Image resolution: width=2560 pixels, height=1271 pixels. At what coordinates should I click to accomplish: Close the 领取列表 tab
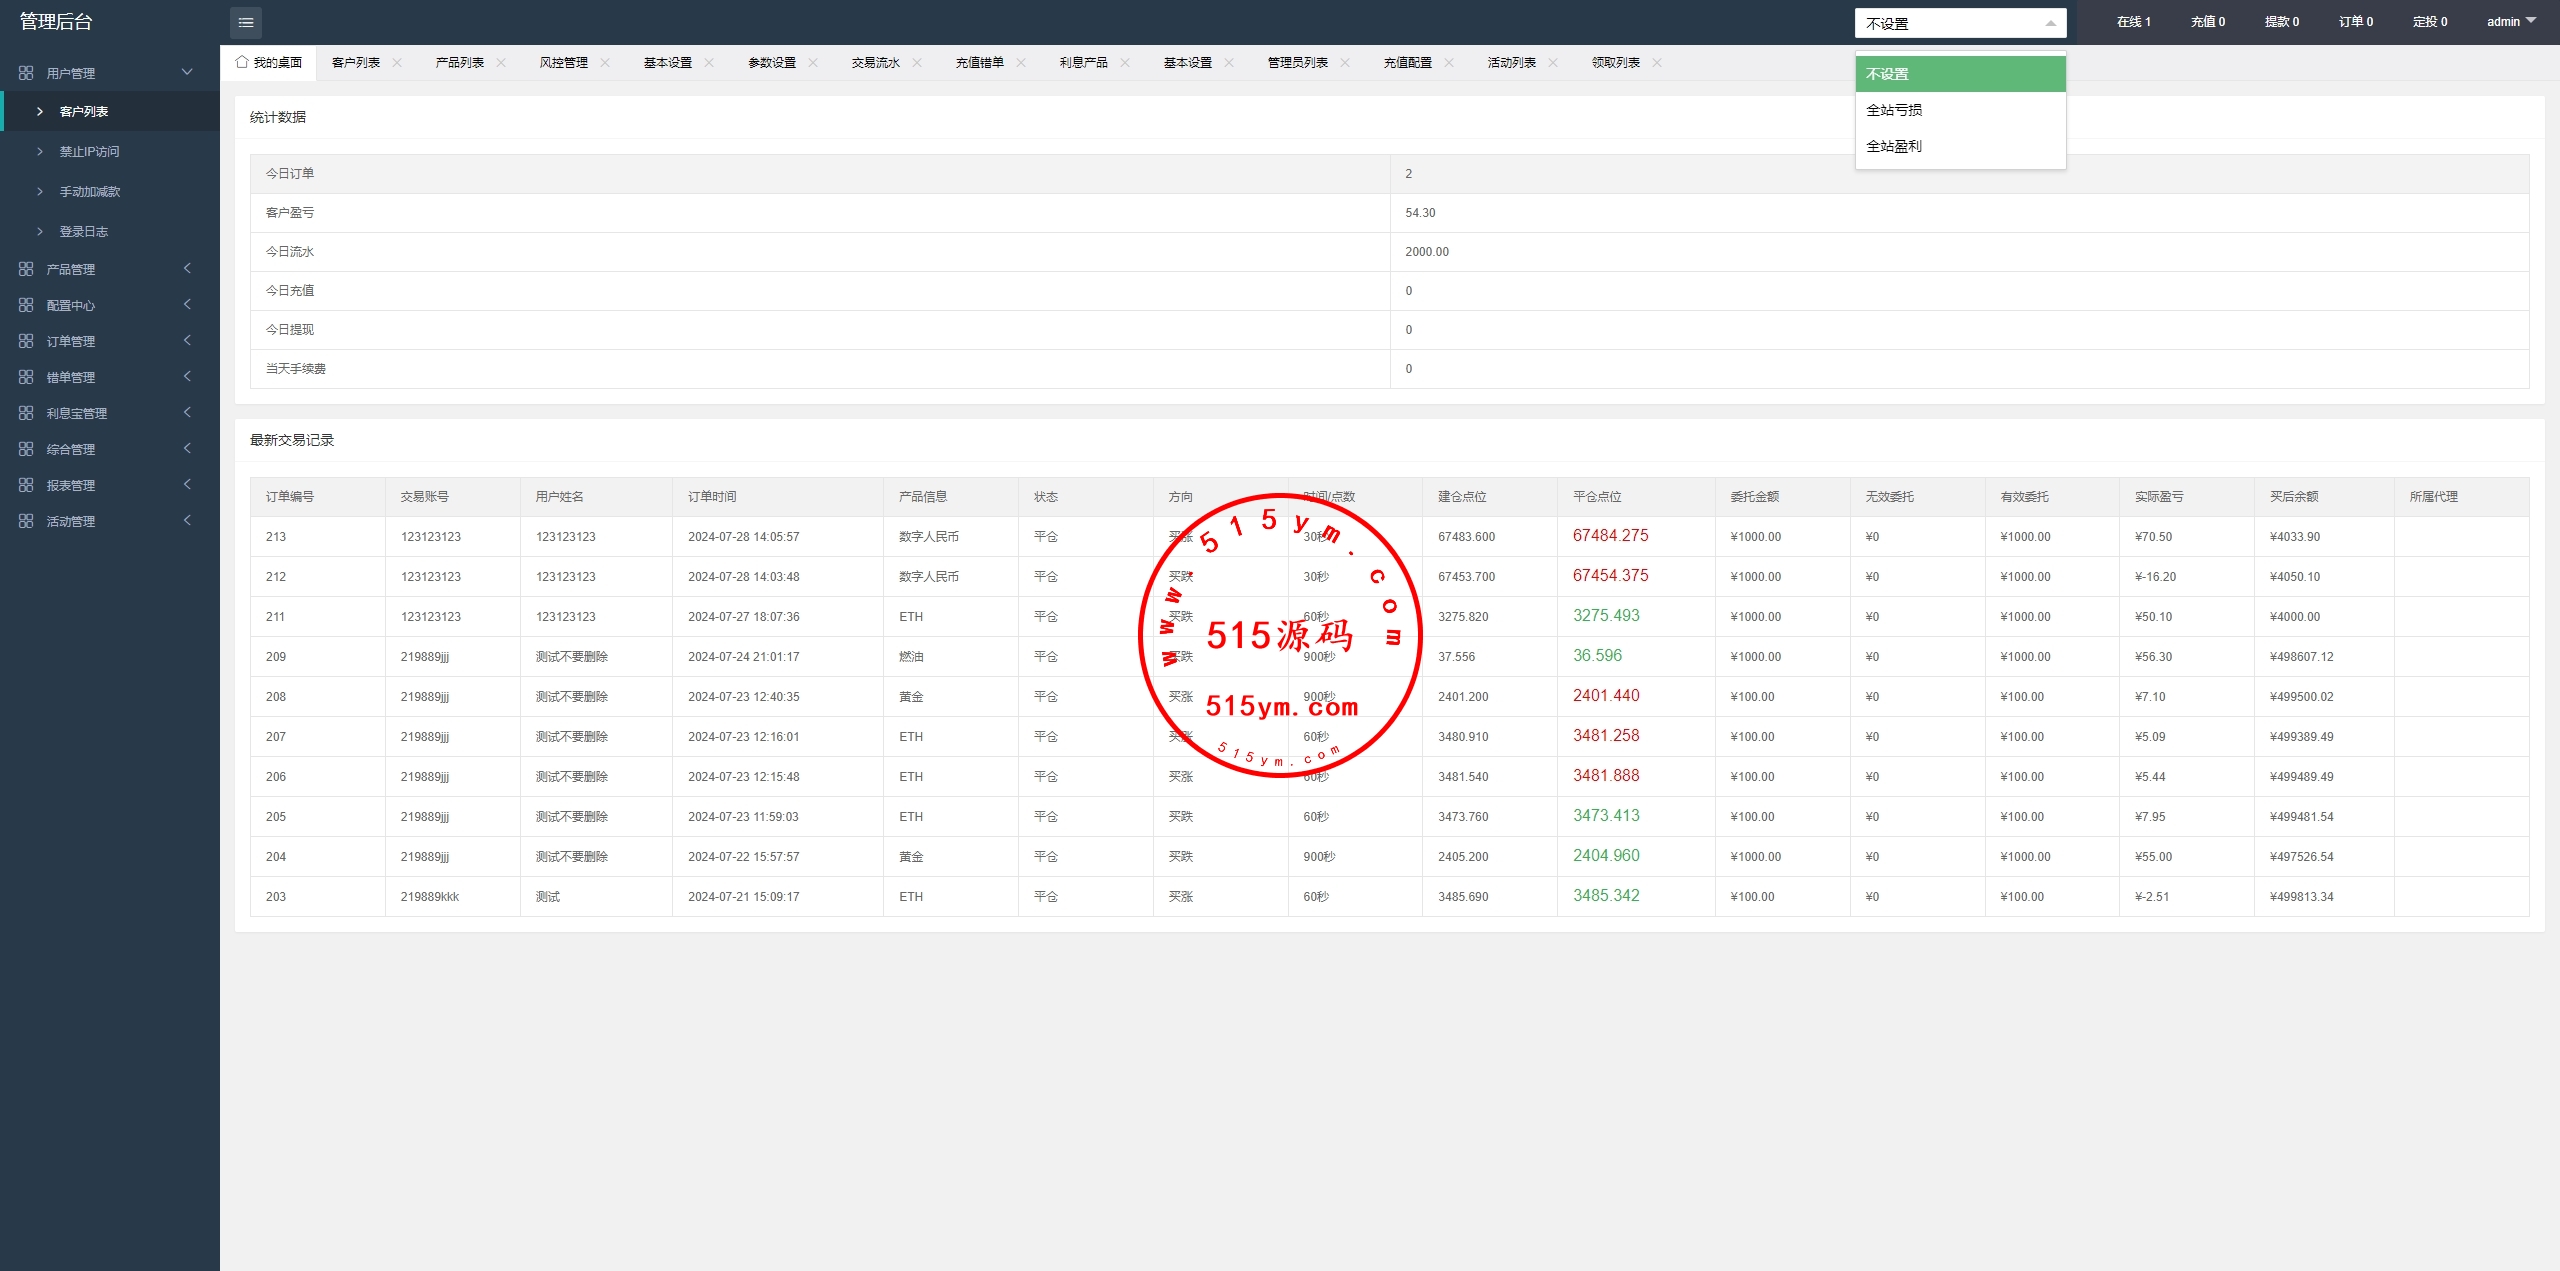click(1657, 62)
